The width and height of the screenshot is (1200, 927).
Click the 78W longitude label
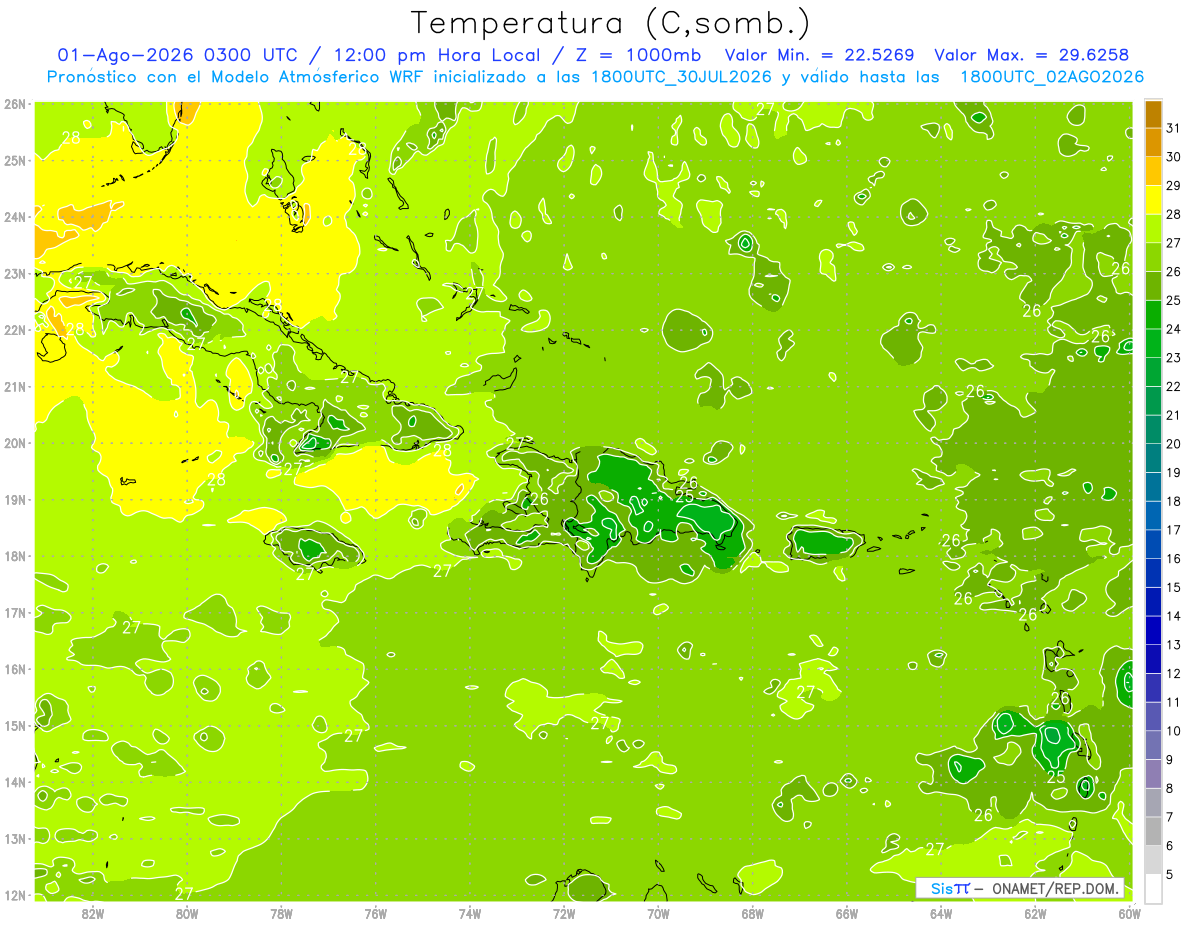click(282, 913)
